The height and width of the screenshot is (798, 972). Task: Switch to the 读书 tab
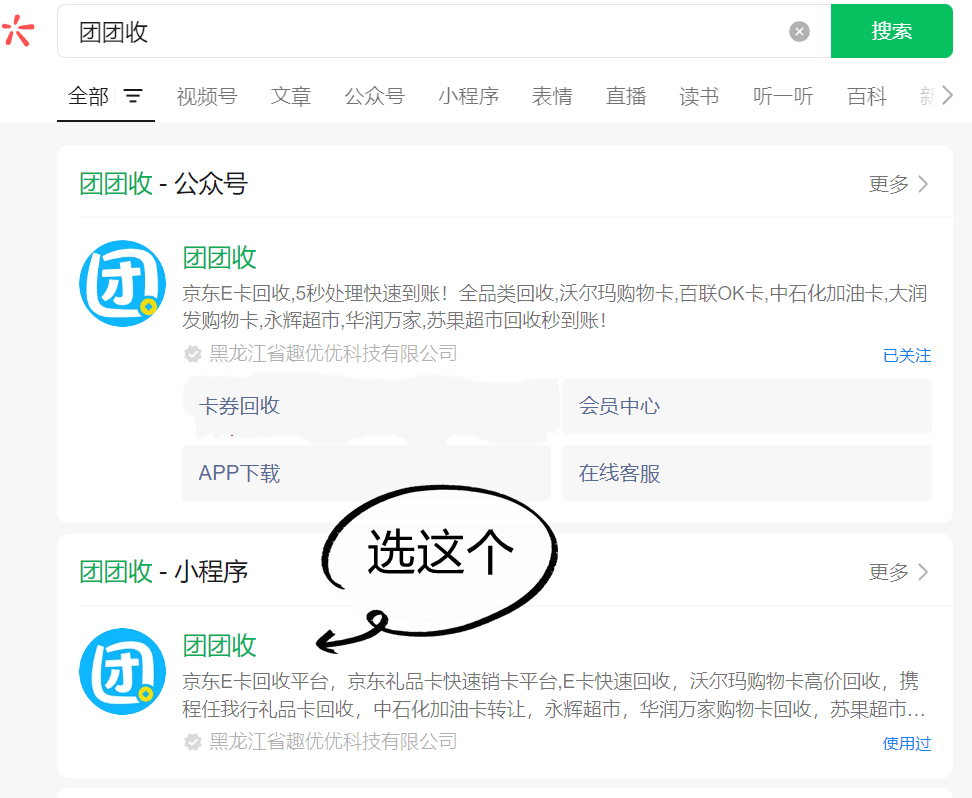click(x=699, y=96)
